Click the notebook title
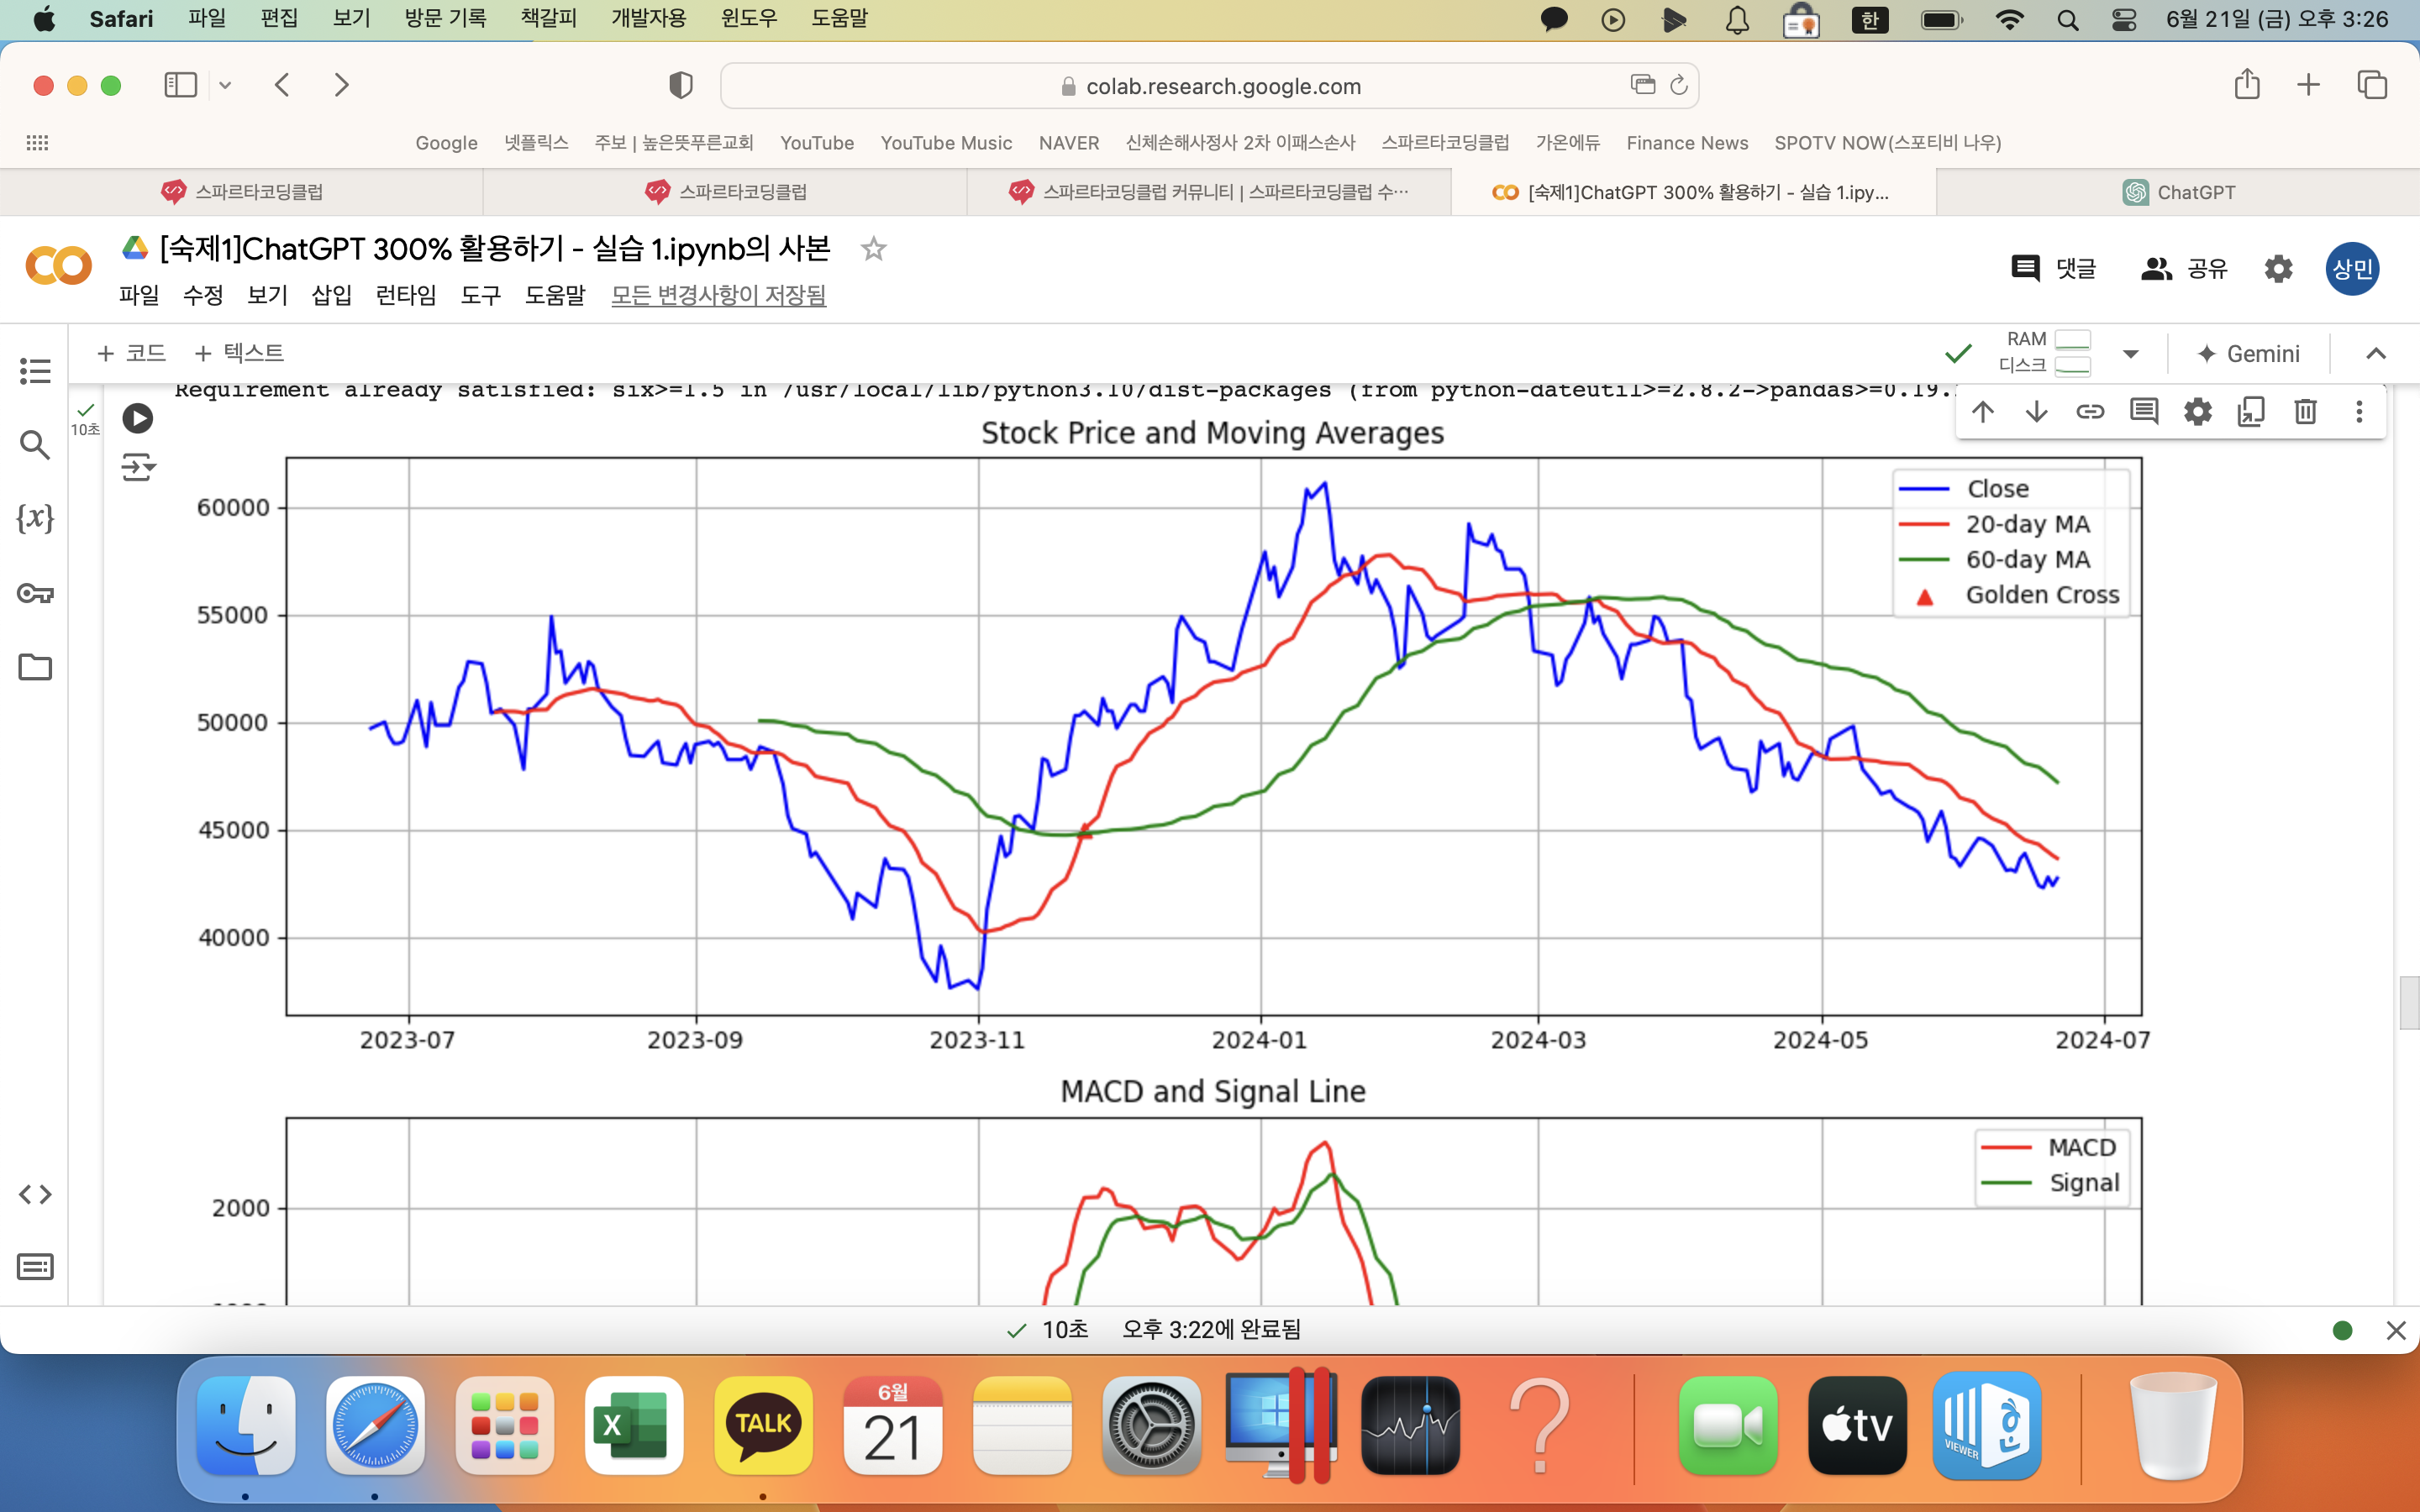Screen dimensions: 2420x1512 tap(495, 248)
